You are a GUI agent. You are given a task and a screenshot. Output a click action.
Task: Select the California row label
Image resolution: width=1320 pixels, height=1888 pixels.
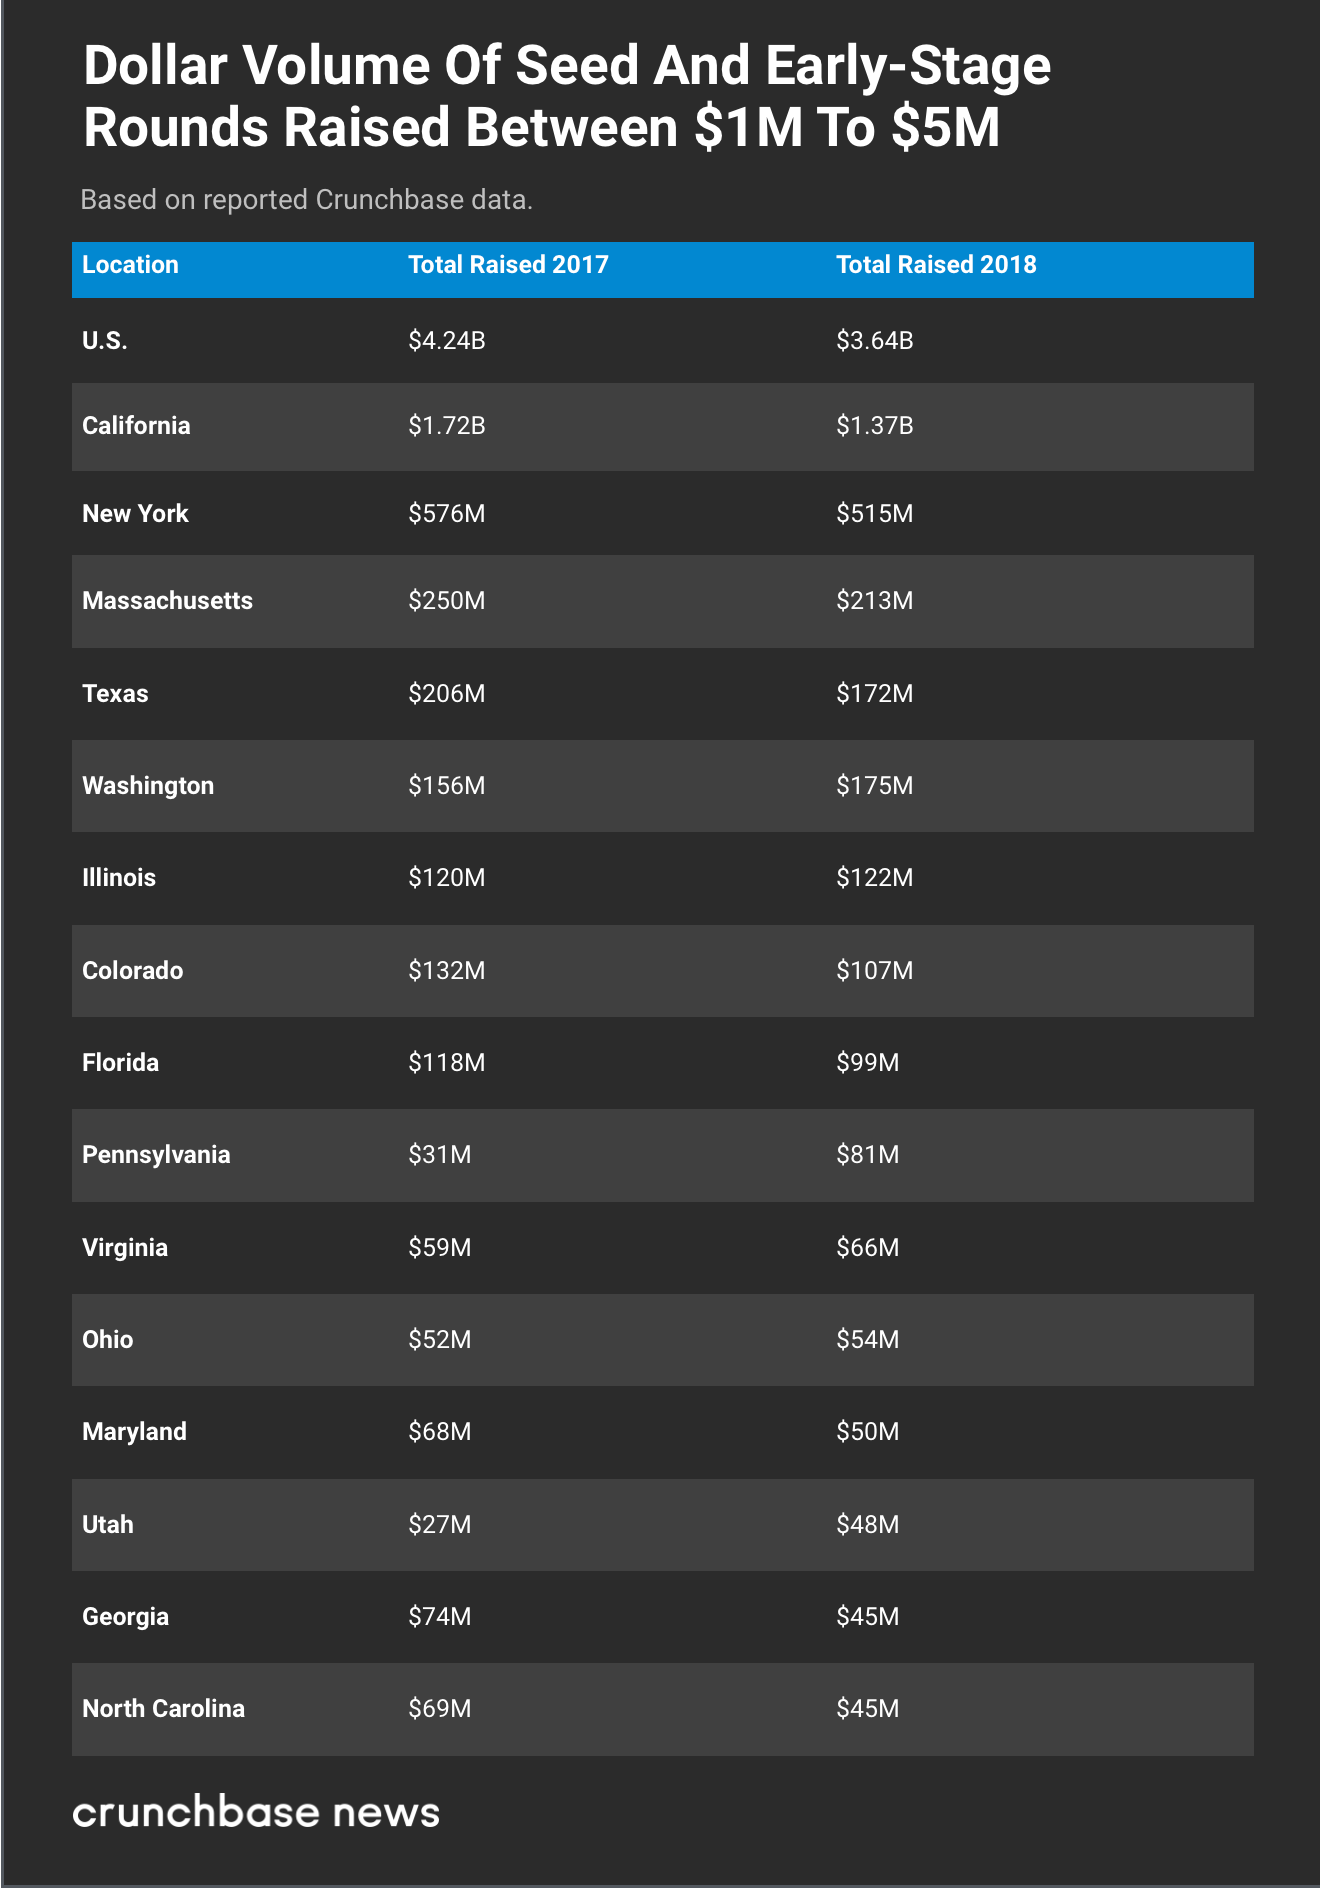pyautogui.click(x=136, y=426)
